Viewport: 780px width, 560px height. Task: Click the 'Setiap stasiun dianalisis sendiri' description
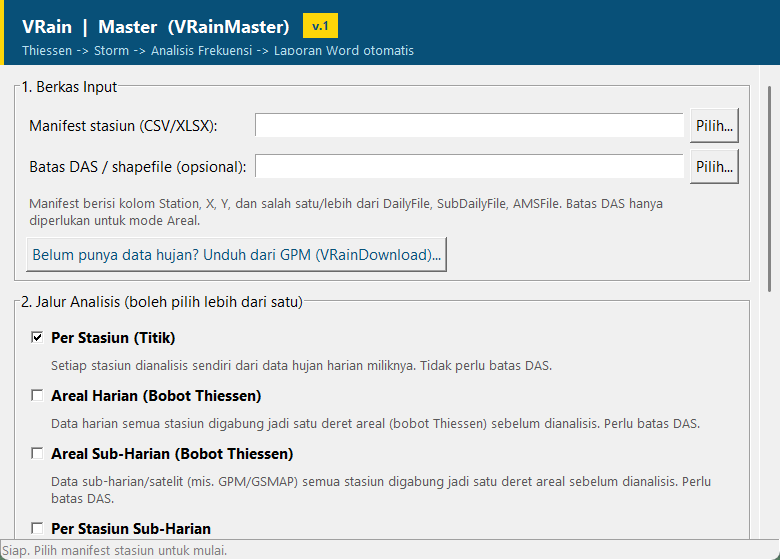tap(301, 366)
